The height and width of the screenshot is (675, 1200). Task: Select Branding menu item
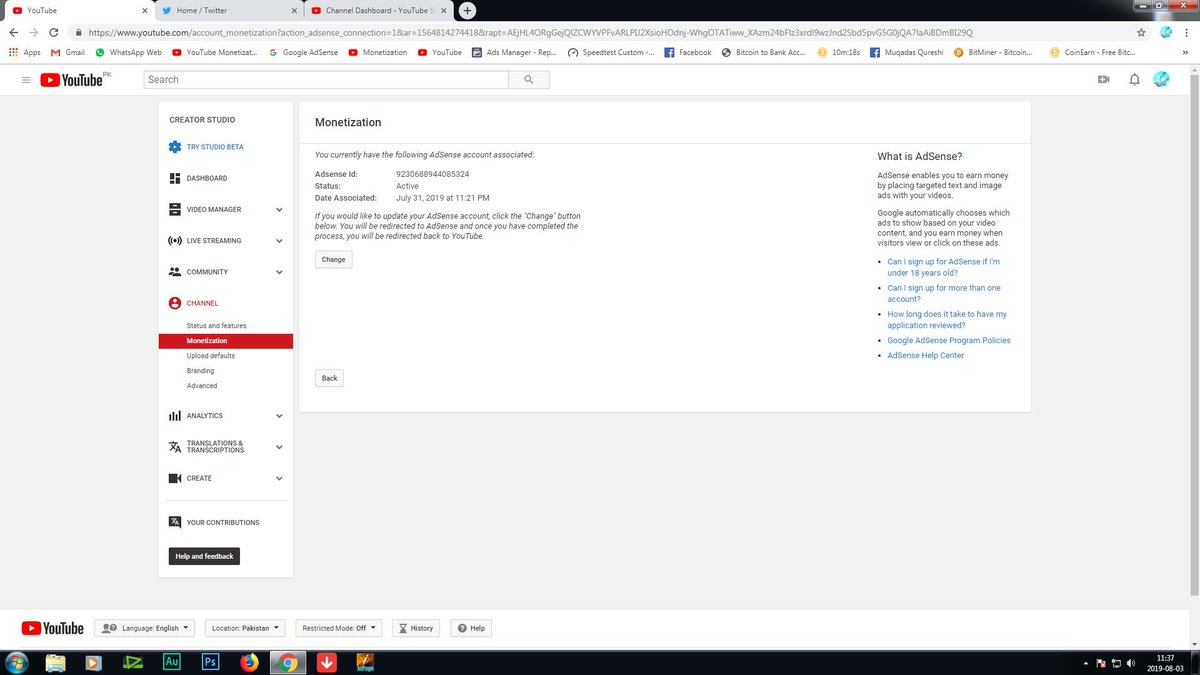coord(200,371)
